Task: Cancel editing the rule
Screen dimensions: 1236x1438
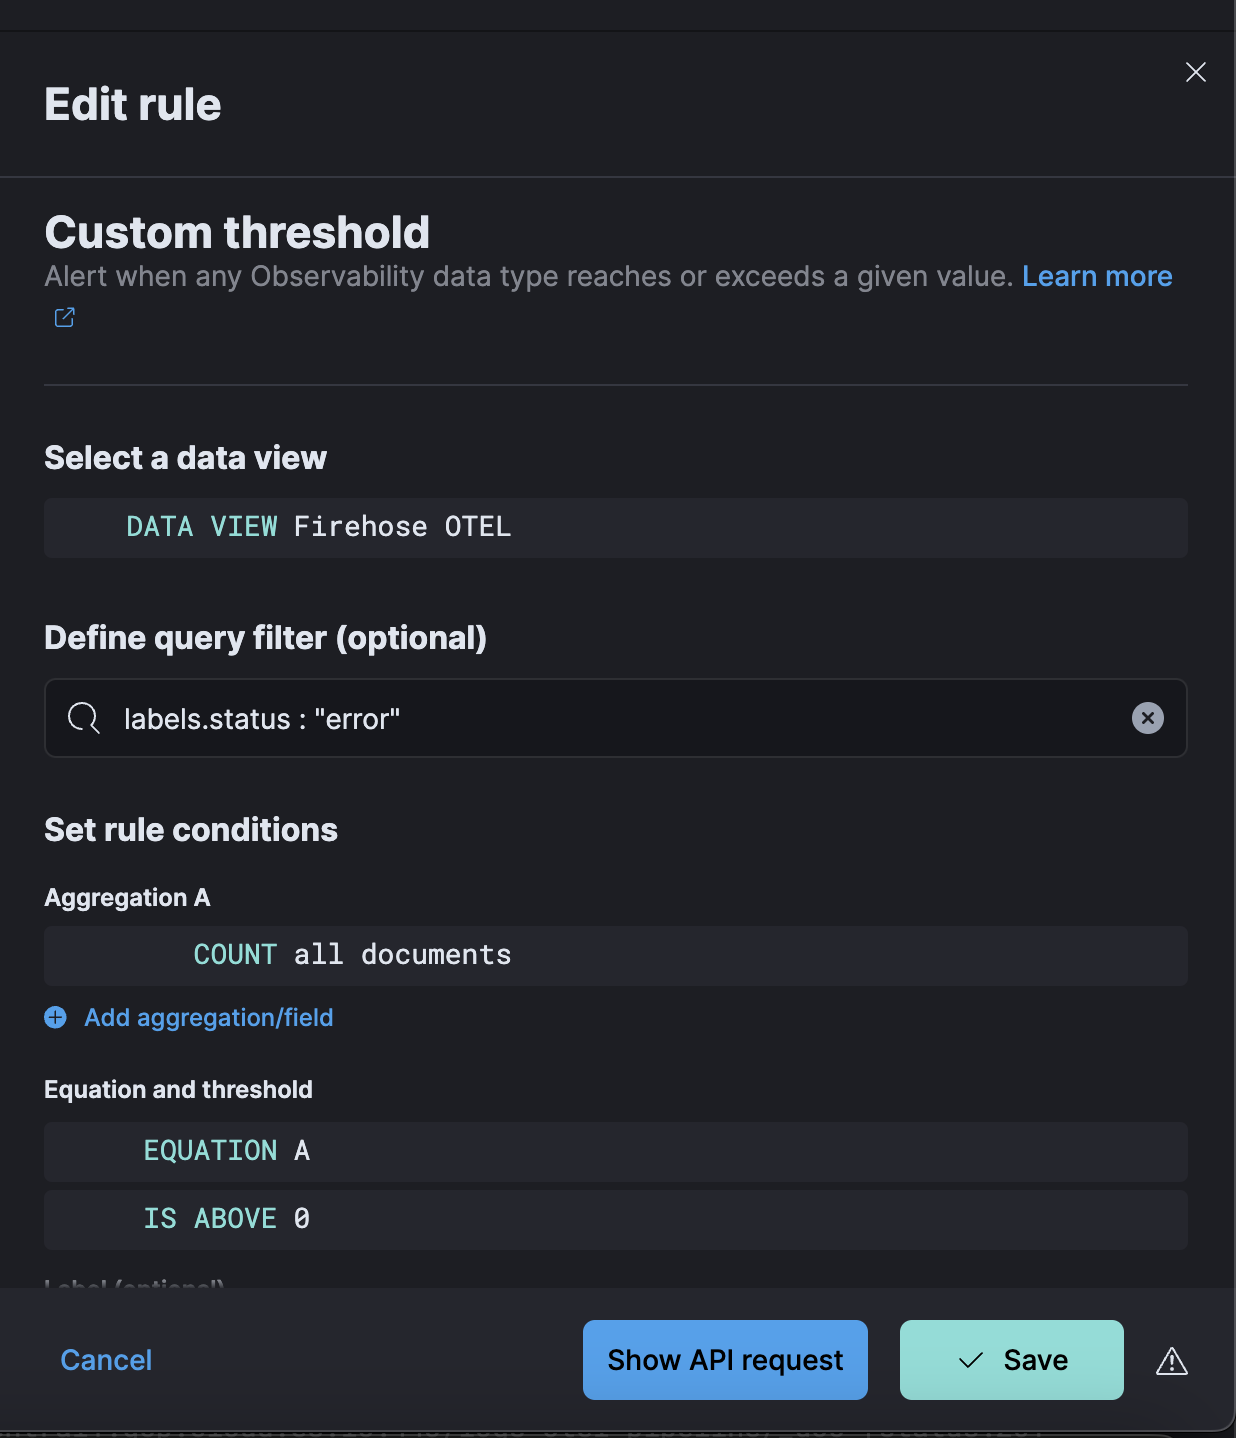Action: click(106, 1360)
